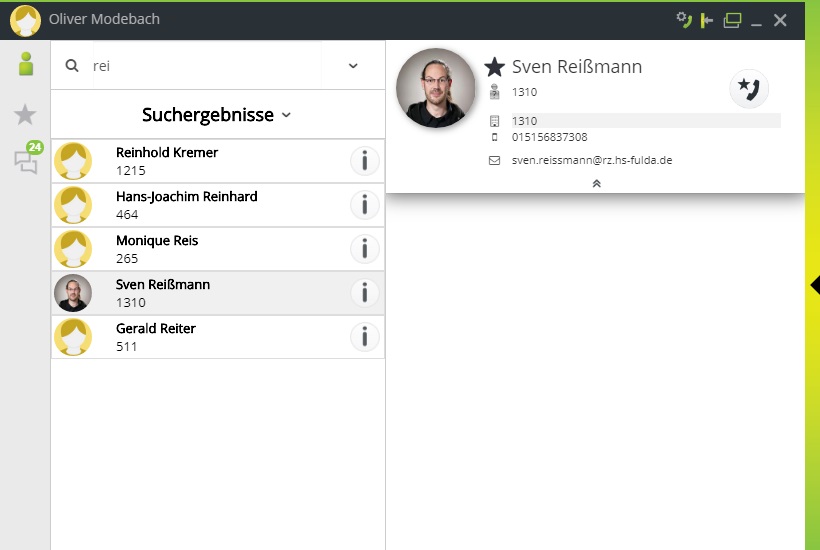Click into the search field containing 'rei'
Image resolution: width=820 pixels, height=550 pixels.
200,66
